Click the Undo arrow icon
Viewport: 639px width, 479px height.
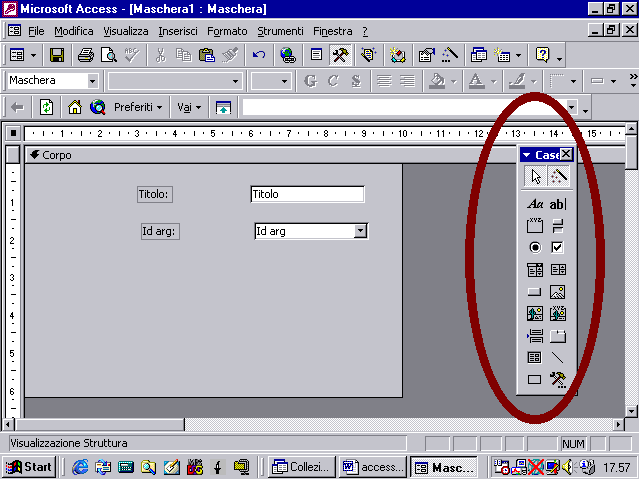pos(259,55)
